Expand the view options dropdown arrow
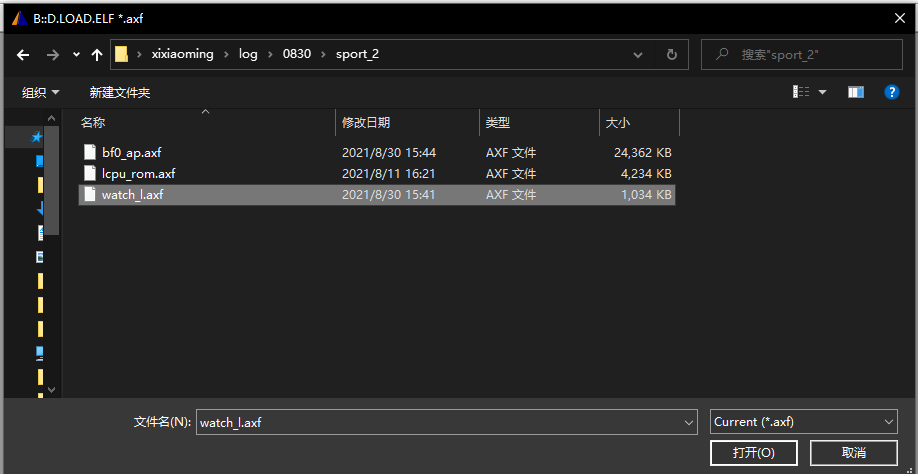The image size is (918, 474). [x=823, y=92]
